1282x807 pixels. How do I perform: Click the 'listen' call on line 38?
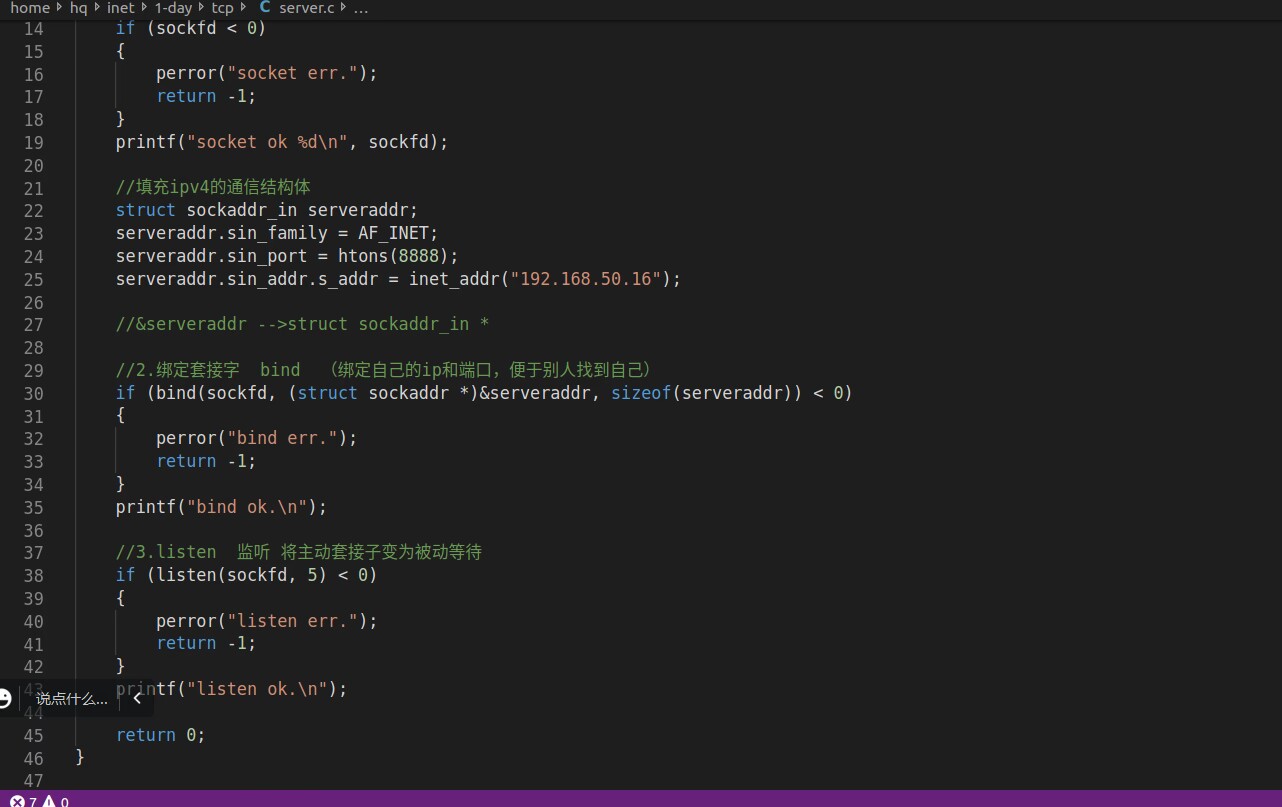click(186, 575)
